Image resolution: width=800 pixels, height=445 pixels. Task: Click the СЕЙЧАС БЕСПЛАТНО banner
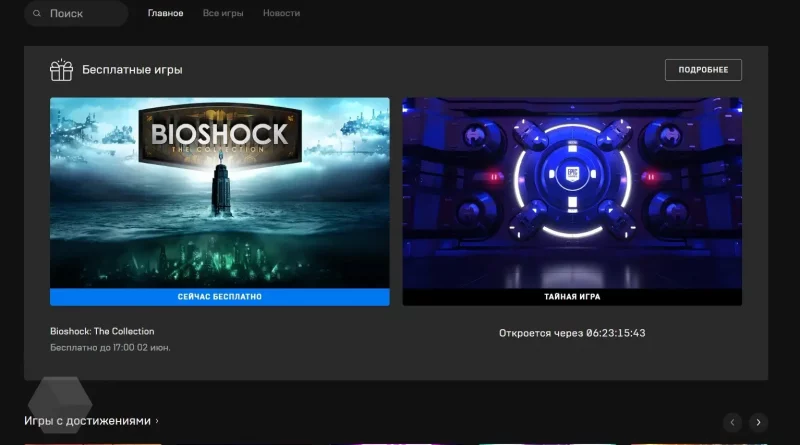pos(220,297)
